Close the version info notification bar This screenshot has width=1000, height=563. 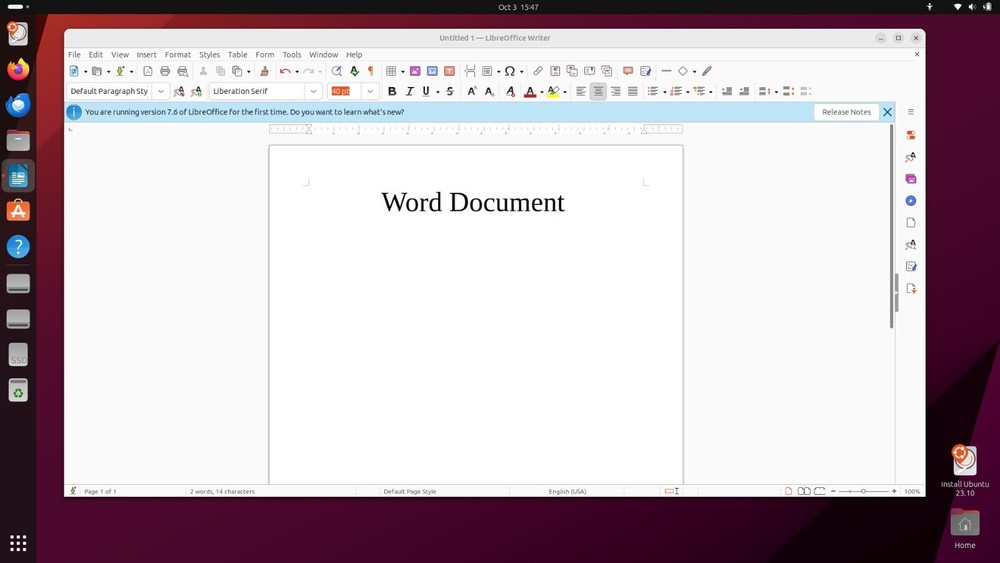click(x=887, y=112)
